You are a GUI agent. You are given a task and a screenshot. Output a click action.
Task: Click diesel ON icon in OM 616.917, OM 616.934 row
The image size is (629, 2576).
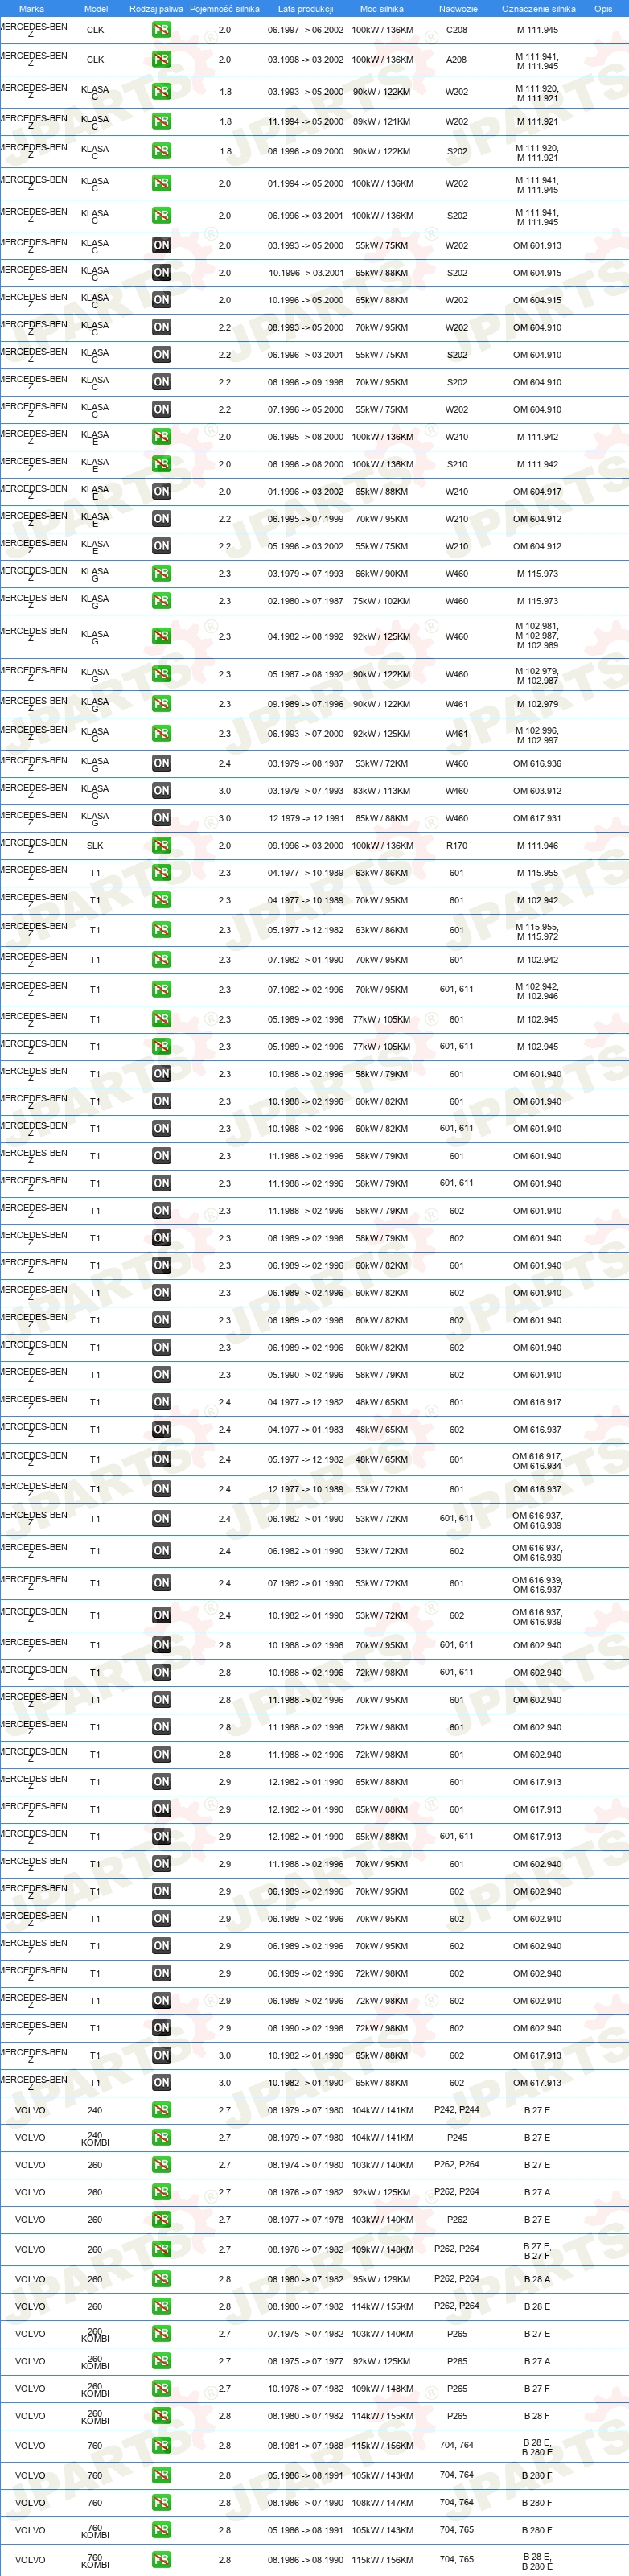[161, 1459]
